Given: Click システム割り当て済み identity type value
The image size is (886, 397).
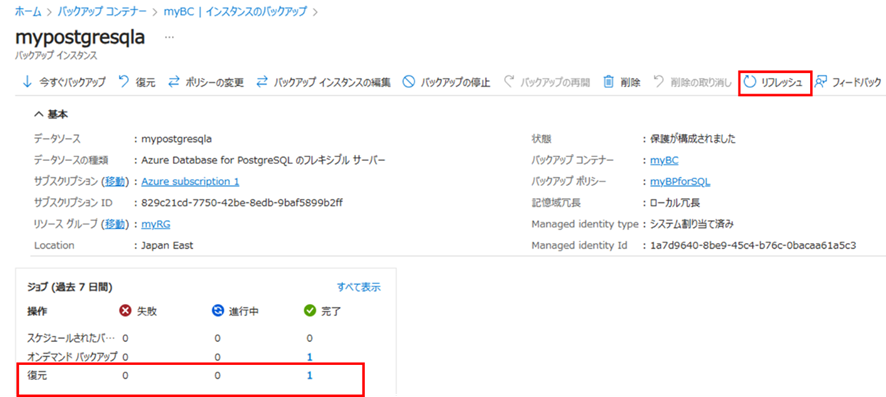Looking at the screenshot, I should point(692,224).
